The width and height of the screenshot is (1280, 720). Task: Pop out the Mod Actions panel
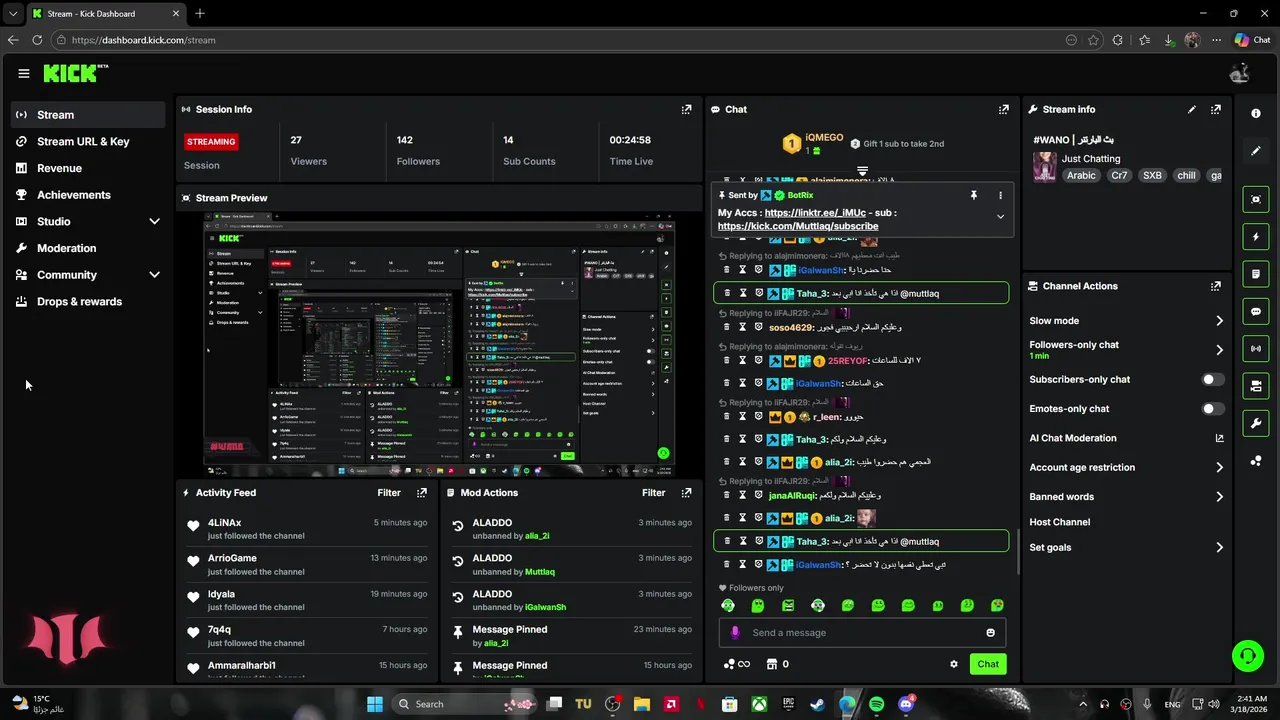coord(686,492)
